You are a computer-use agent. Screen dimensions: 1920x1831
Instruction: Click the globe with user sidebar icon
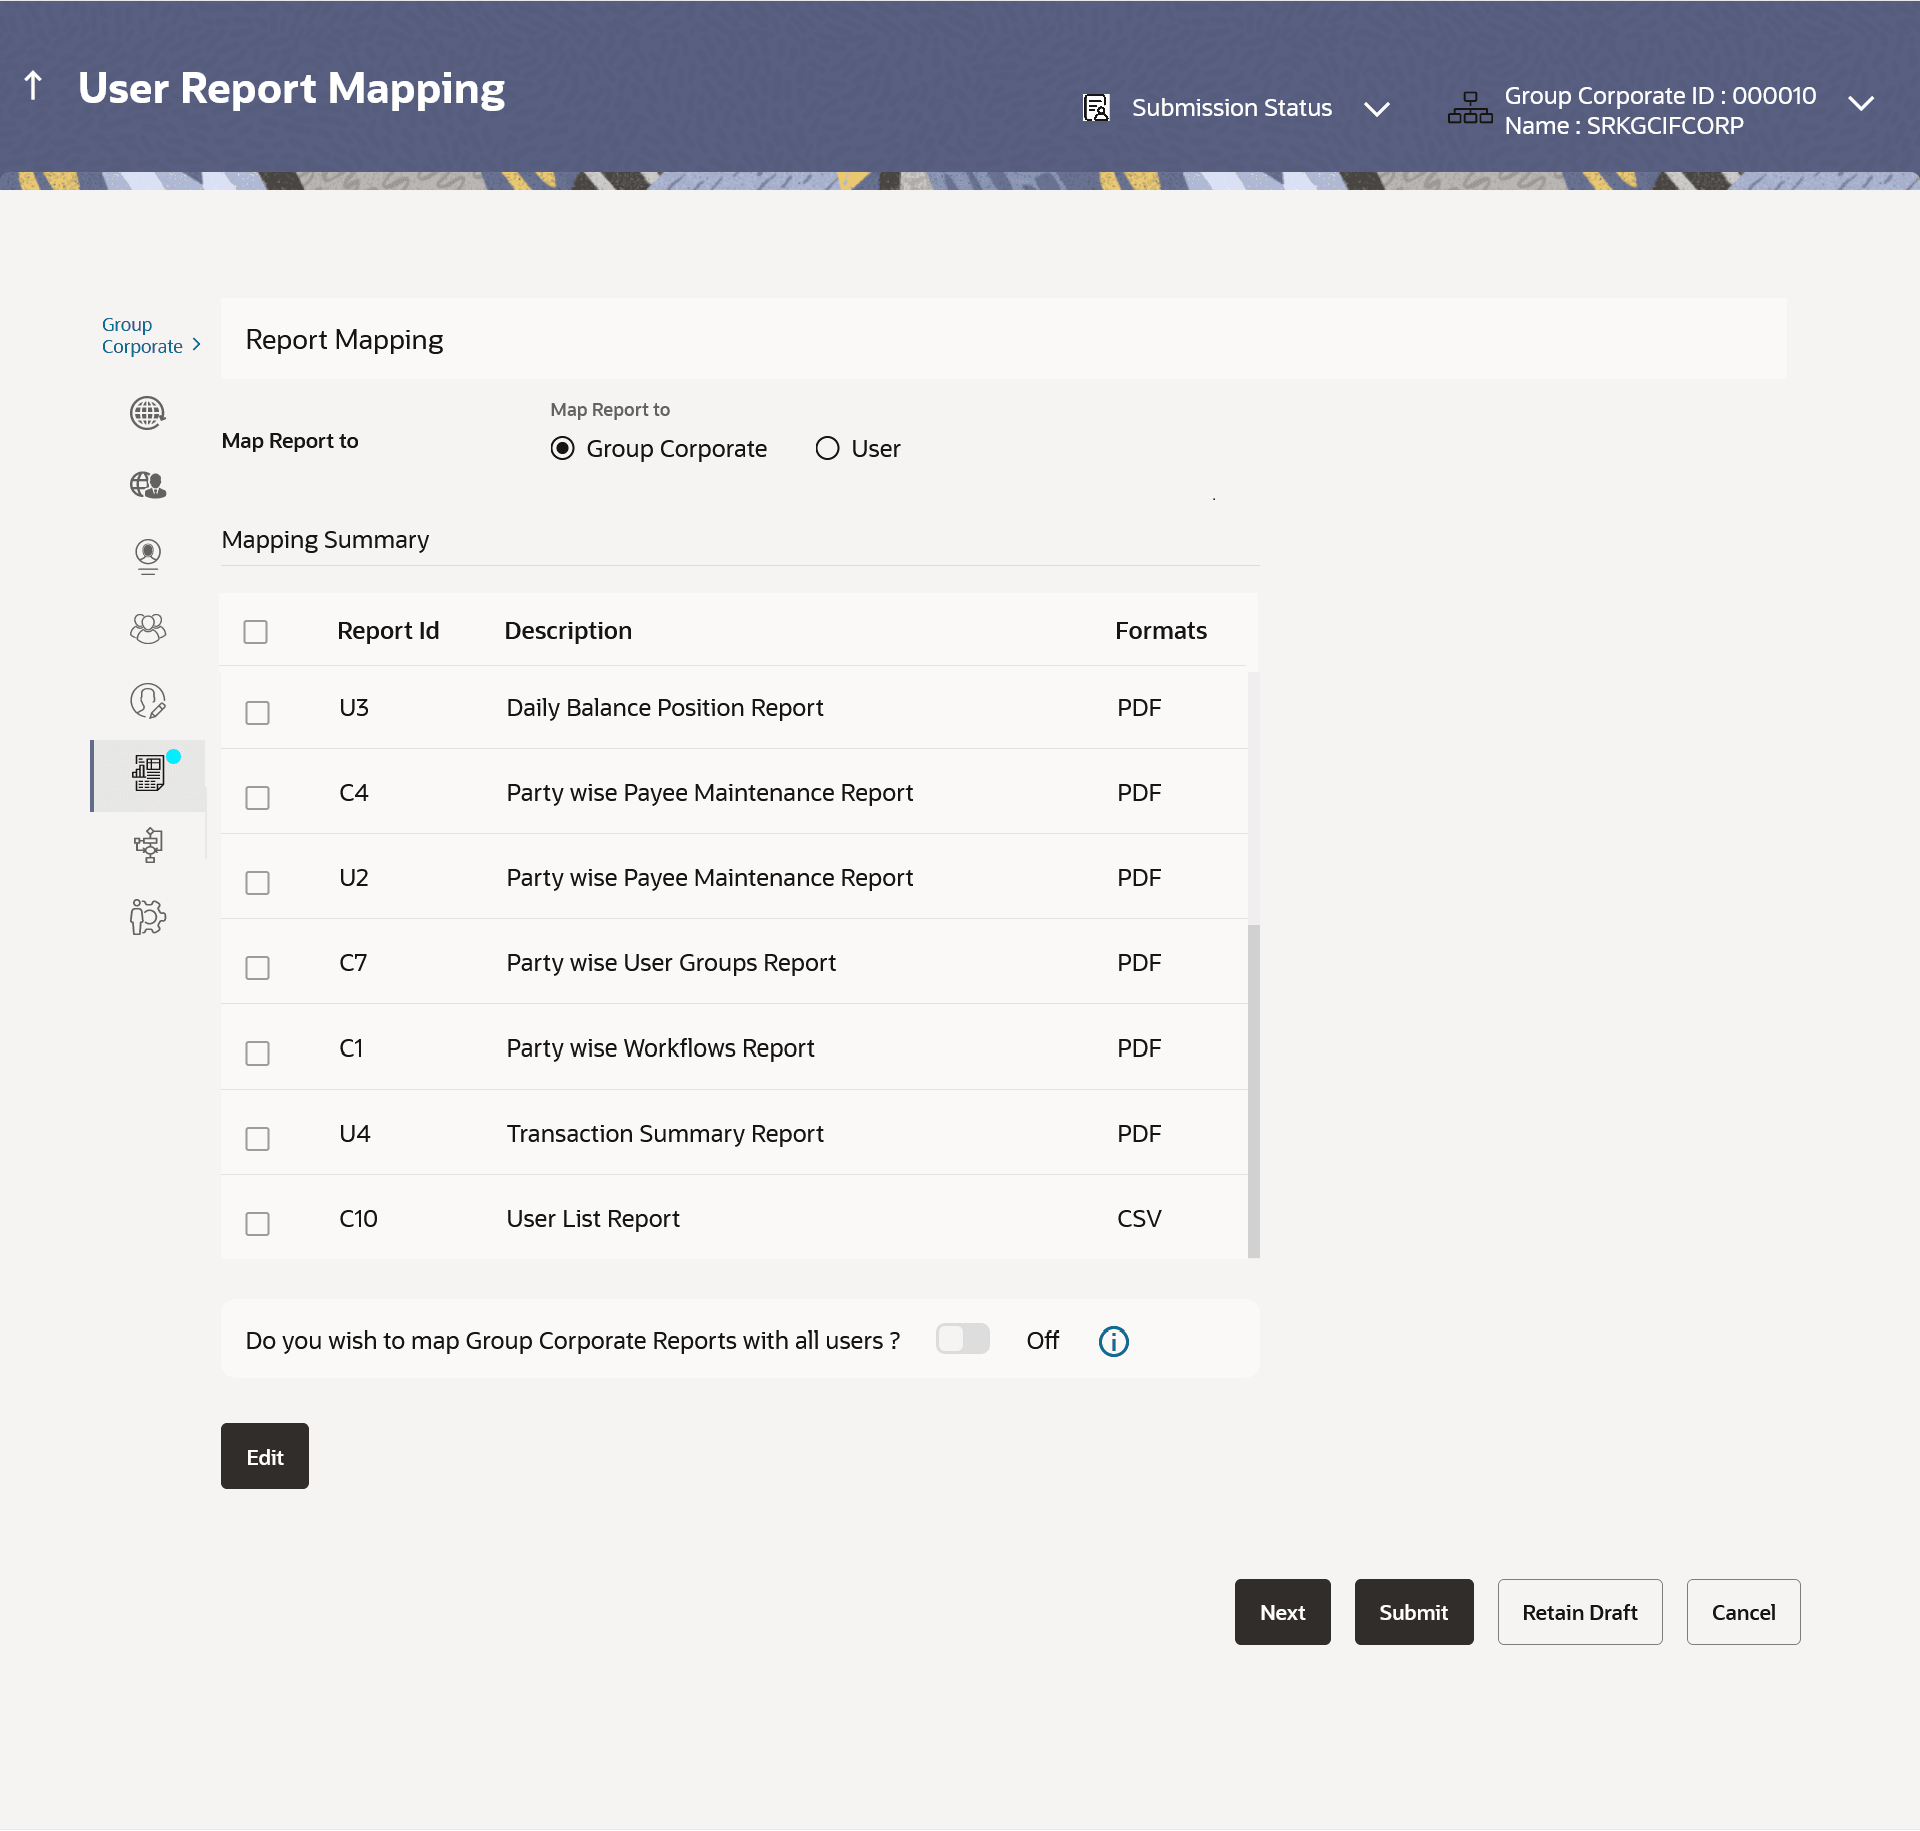click(148, 485)
